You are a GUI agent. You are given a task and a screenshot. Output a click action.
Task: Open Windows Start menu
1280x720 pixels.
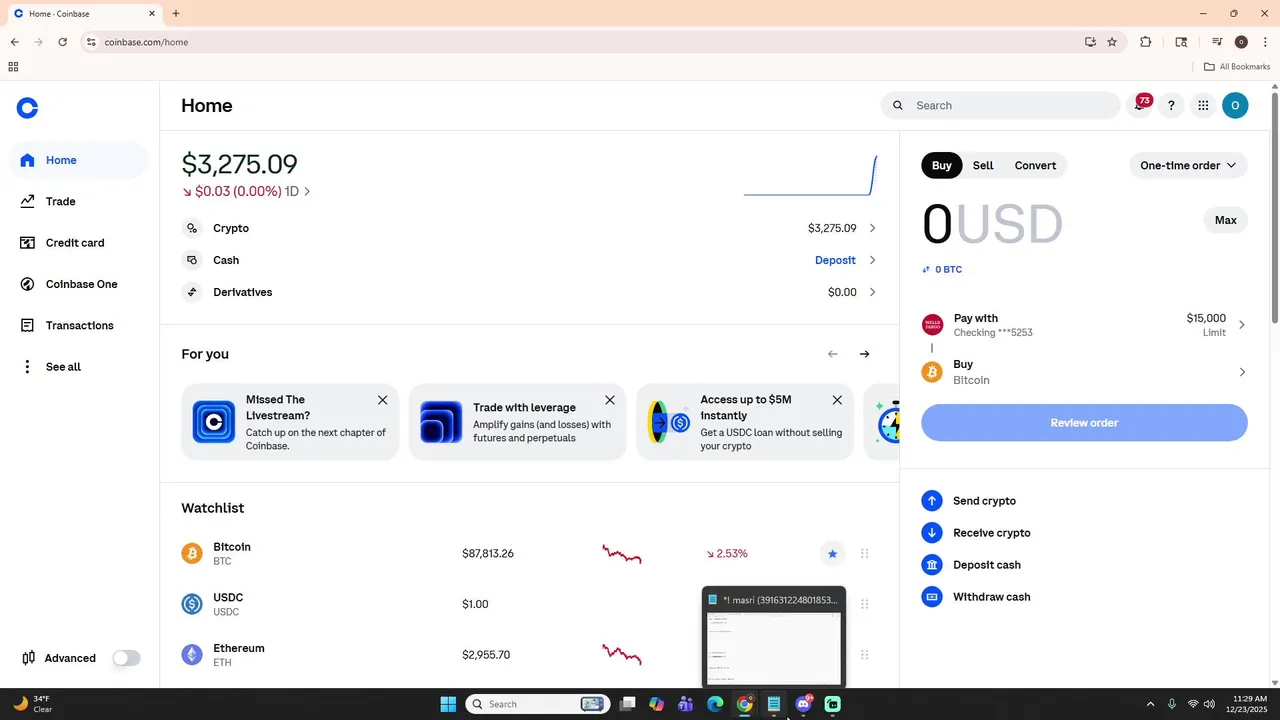click(x=448, y=704)
